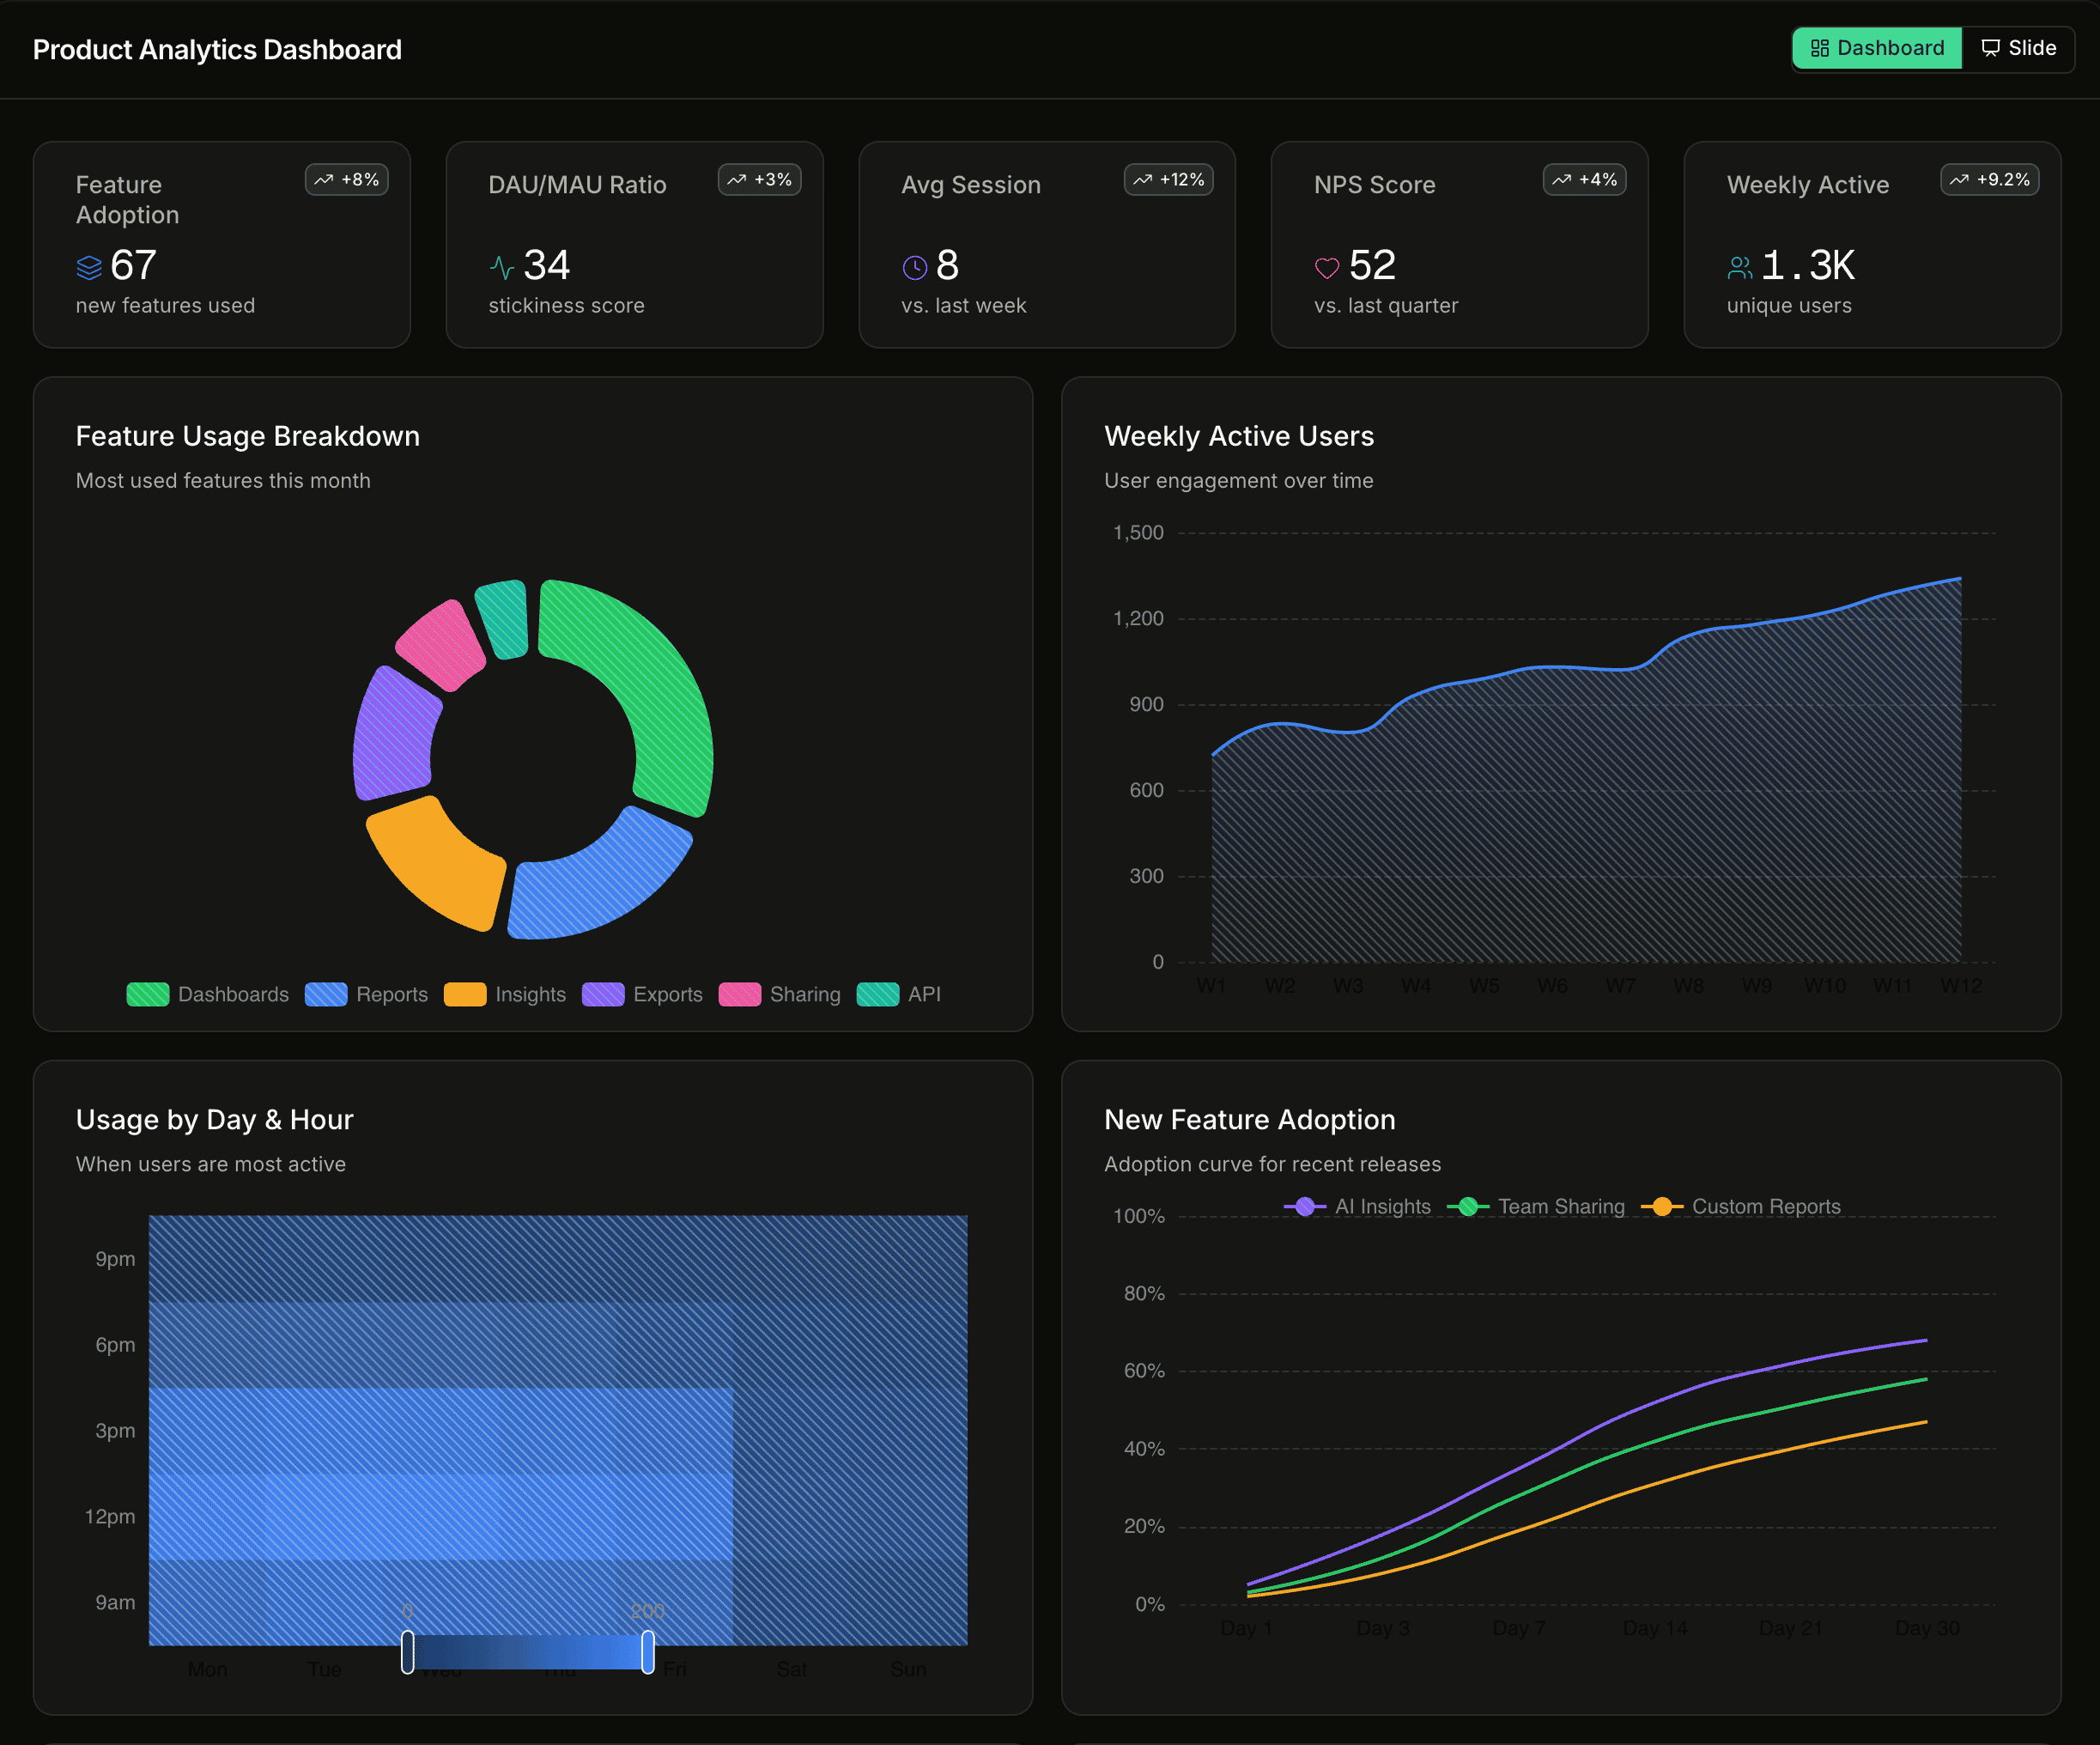Click the Weekly Active users icon
Viewport: 2100px width, 1745px height.
1739,267
